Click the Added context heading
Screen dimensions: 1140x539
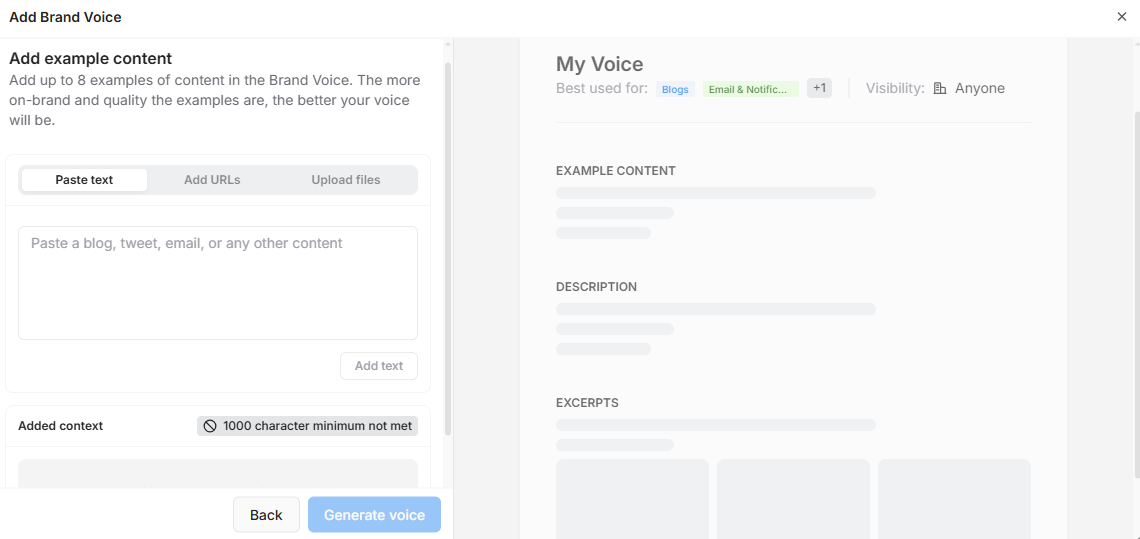tap(61, 426)
